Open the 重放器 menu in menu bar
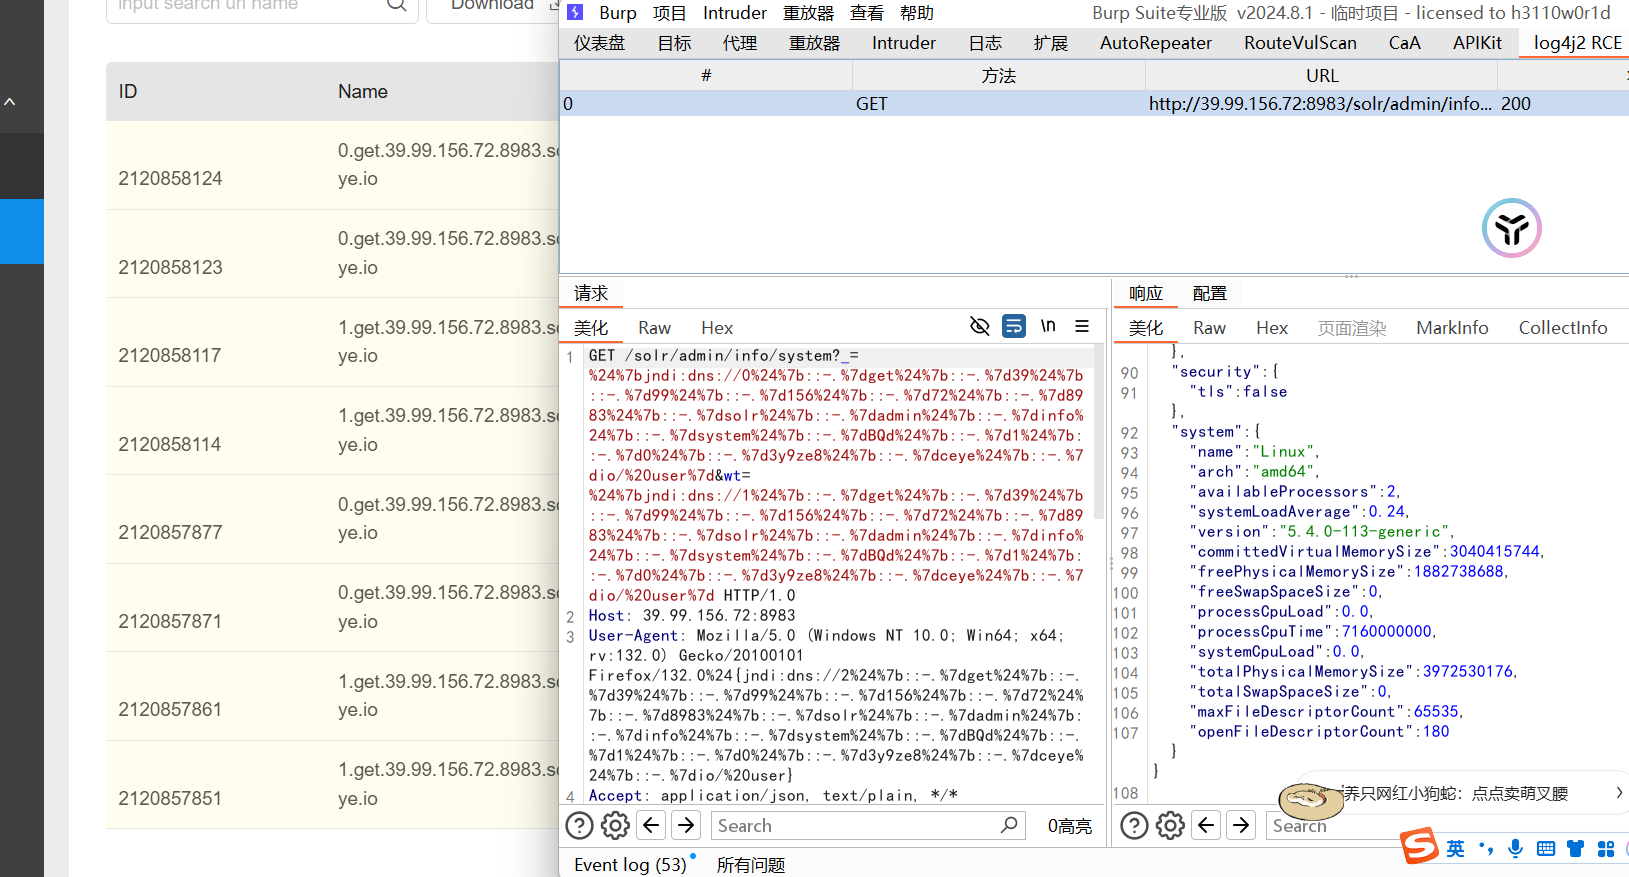1629x877 pixels. pos(808,13)
